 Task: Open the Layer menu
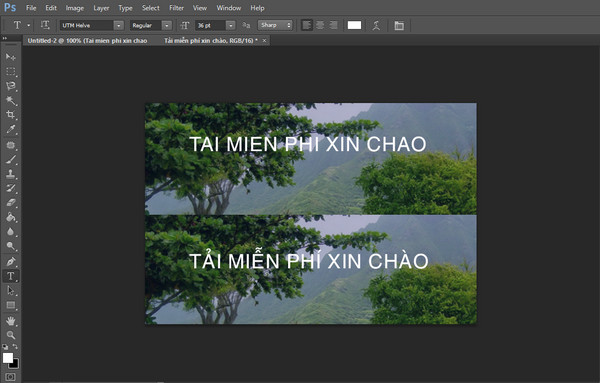[101, 8]
